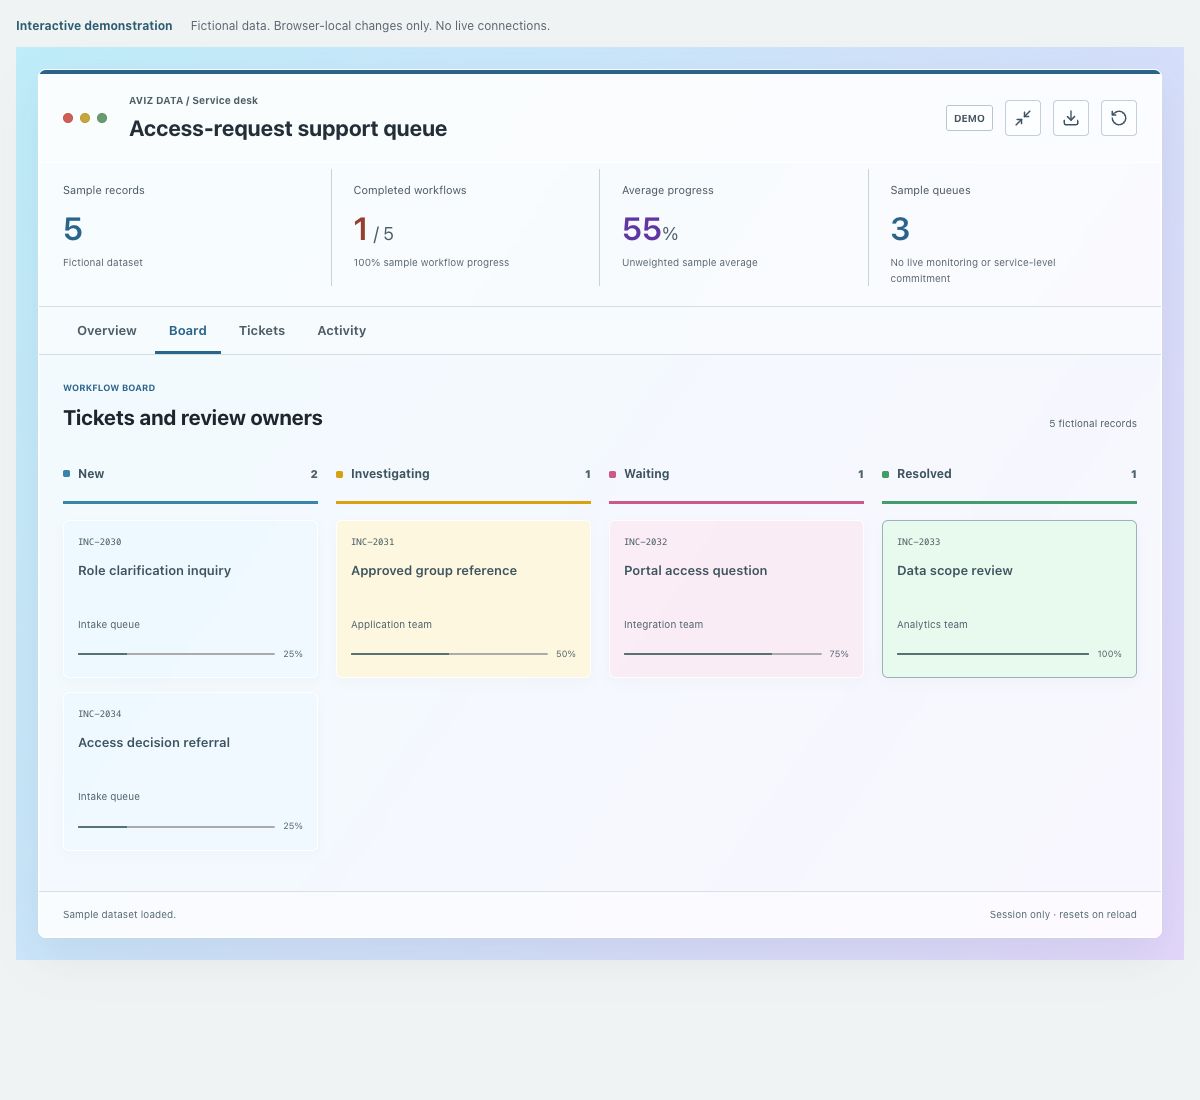Click the INC-2031 ticket ID
The width and height of the screenshot is (1200, 1100).
pyautogui.click(x=373, y=542)
